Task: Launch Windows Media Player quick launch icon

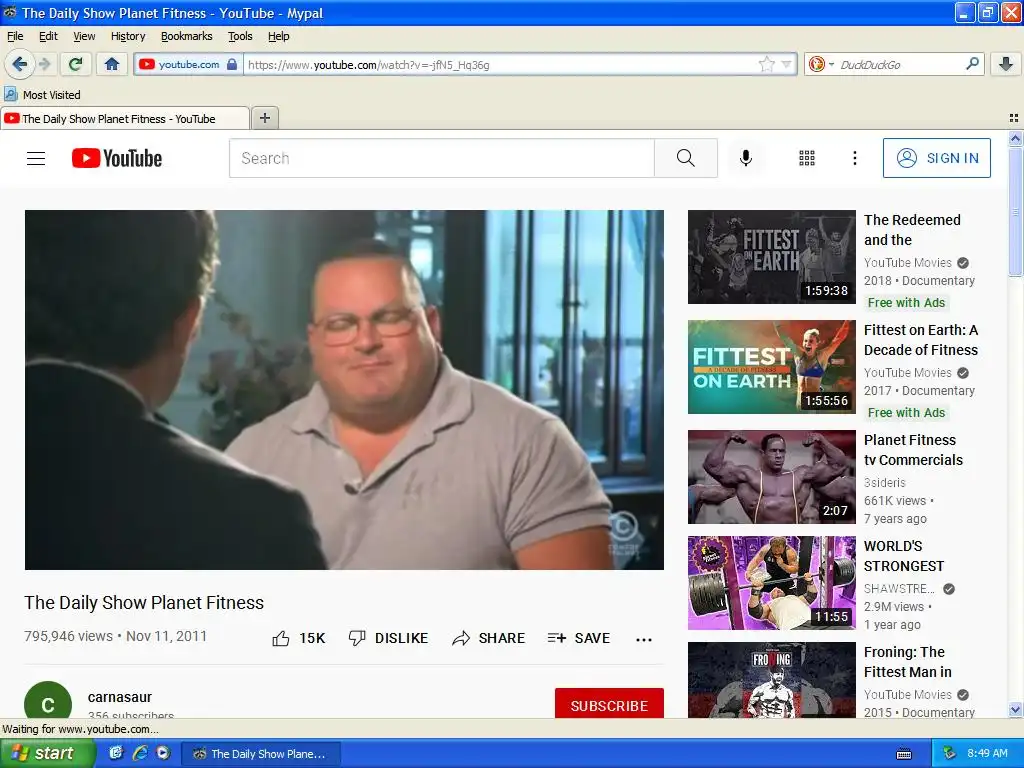Action: 163,753
